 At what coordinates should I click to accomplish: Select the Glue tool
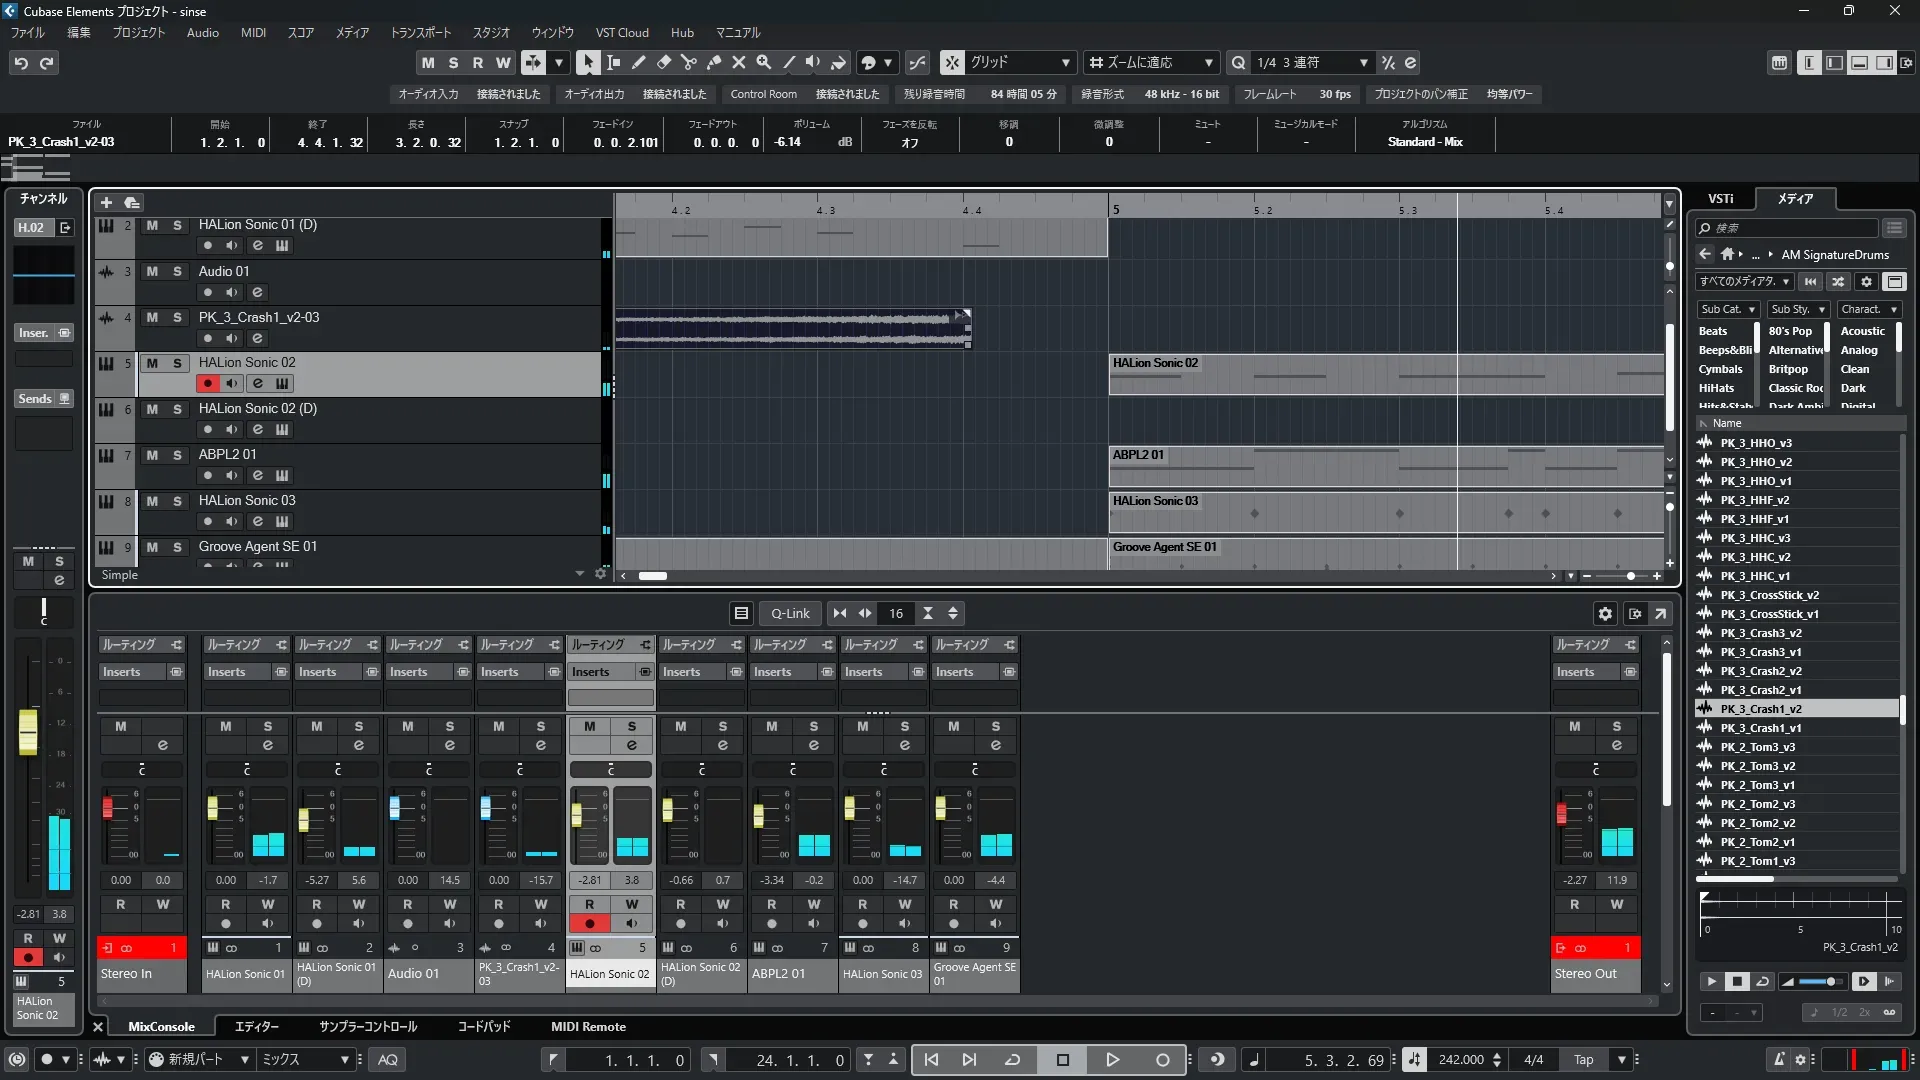click(x=714, y=62)
